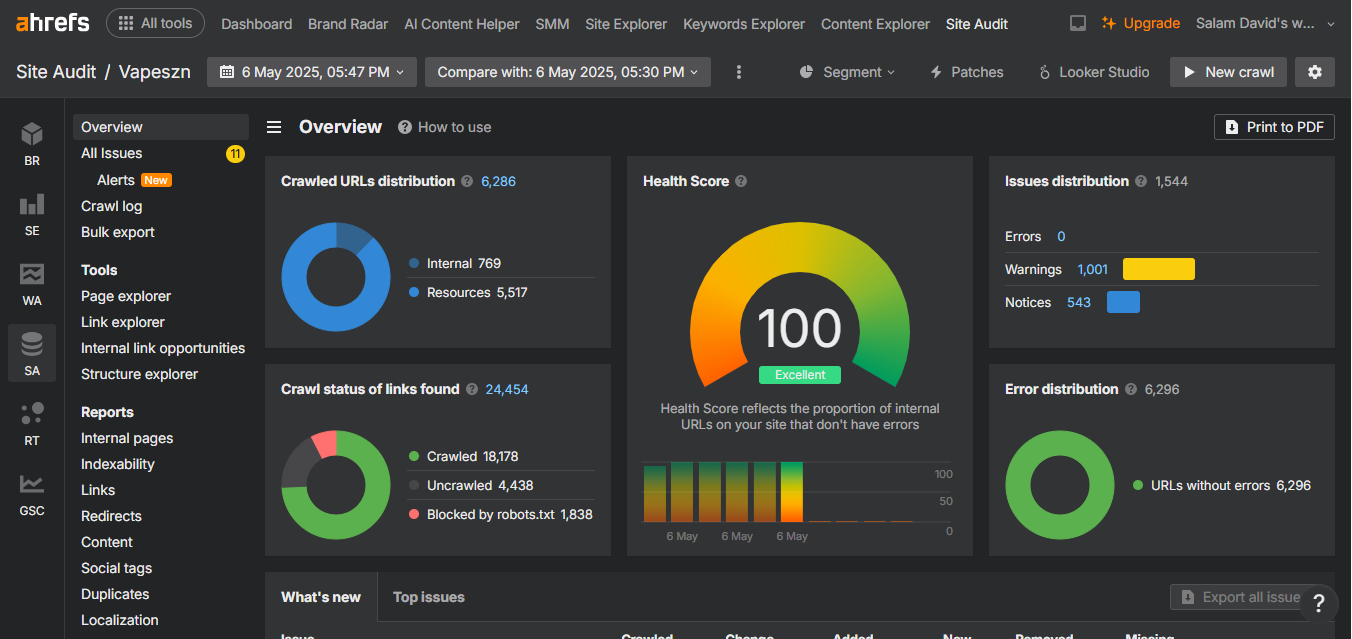Start a New crawl
Image resolution: width=1352 pixels, height=639 pixels.
(1228, 72)
